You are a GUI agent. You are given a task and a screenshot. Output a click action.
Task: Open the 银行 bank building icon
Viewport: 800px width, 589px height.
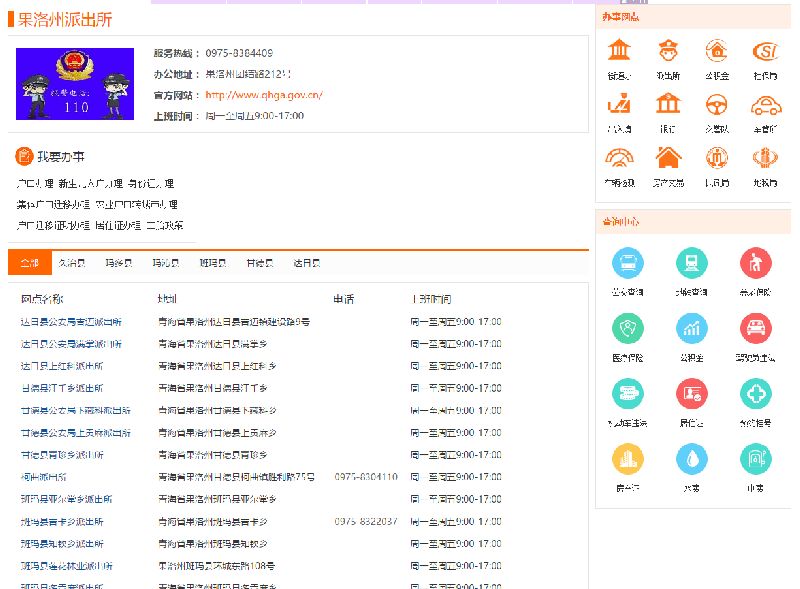click(x=668, y=105)
